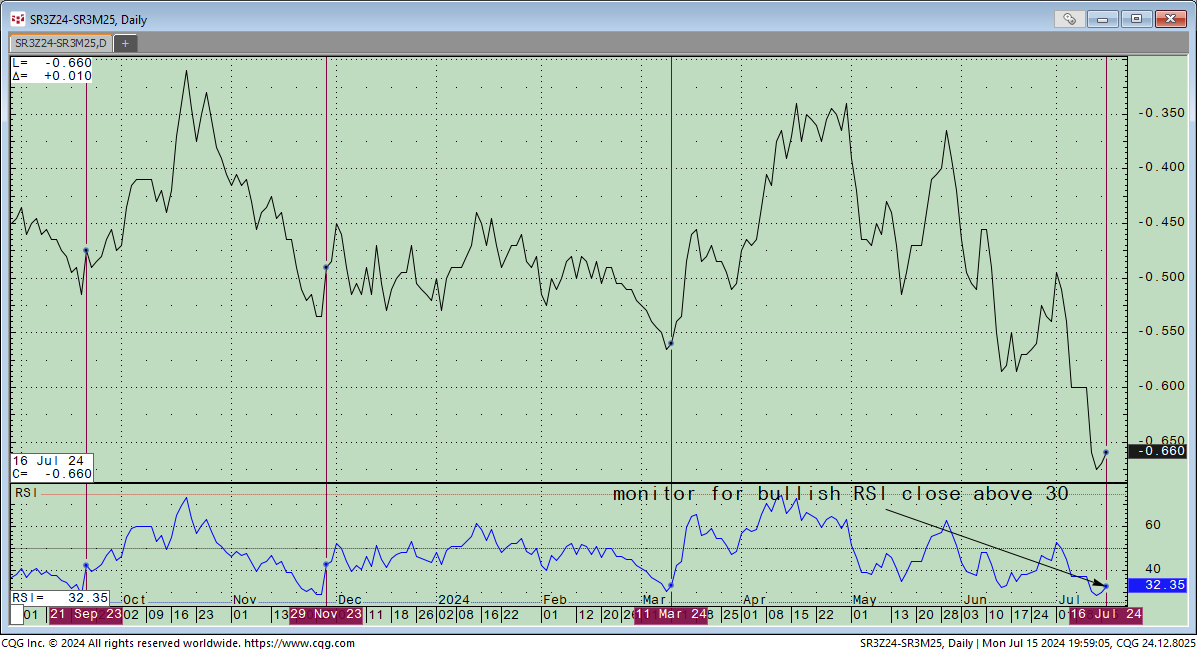Click the L= -0.660 price readout
Image resolution: width=1197 pixels, height=651 pixels.
(50, 63)
